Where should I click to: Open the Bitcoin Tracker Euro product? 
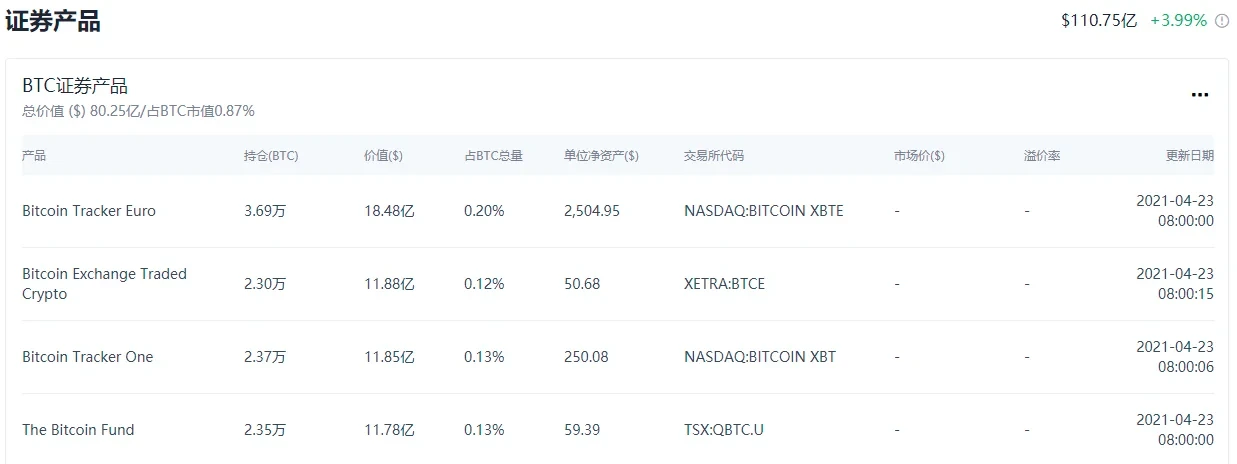(x=89, y=211)
